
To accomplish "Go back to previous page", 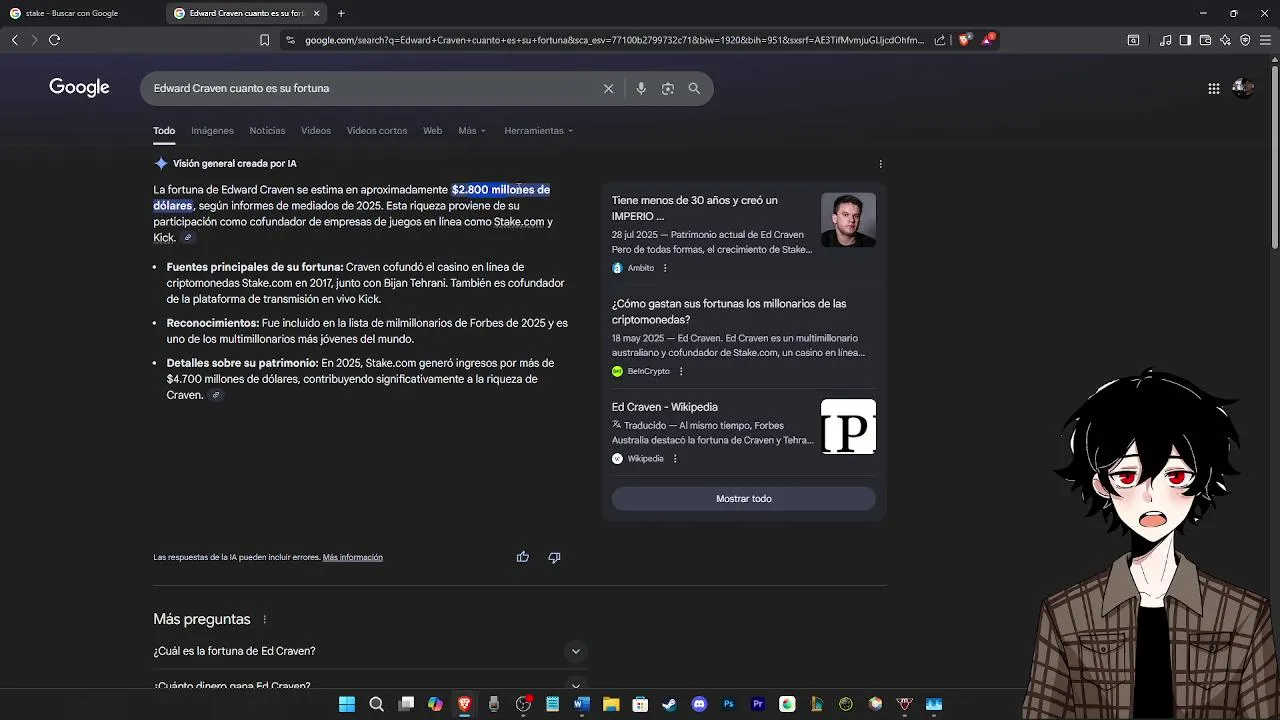I will pyautogui.click(x=15, y=40).
